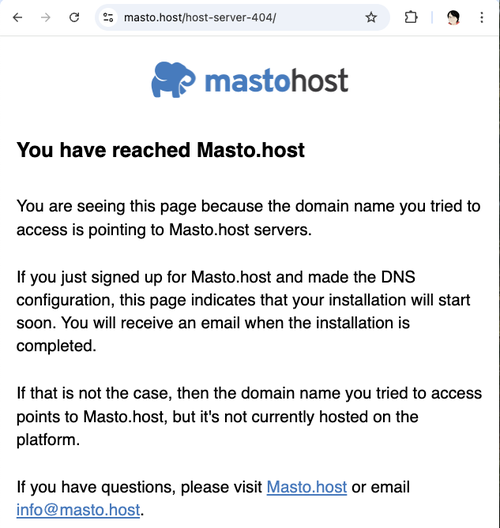Email info@masto.host via the link
This screenshot has width=500, height=528.
(x=78, y=510)
